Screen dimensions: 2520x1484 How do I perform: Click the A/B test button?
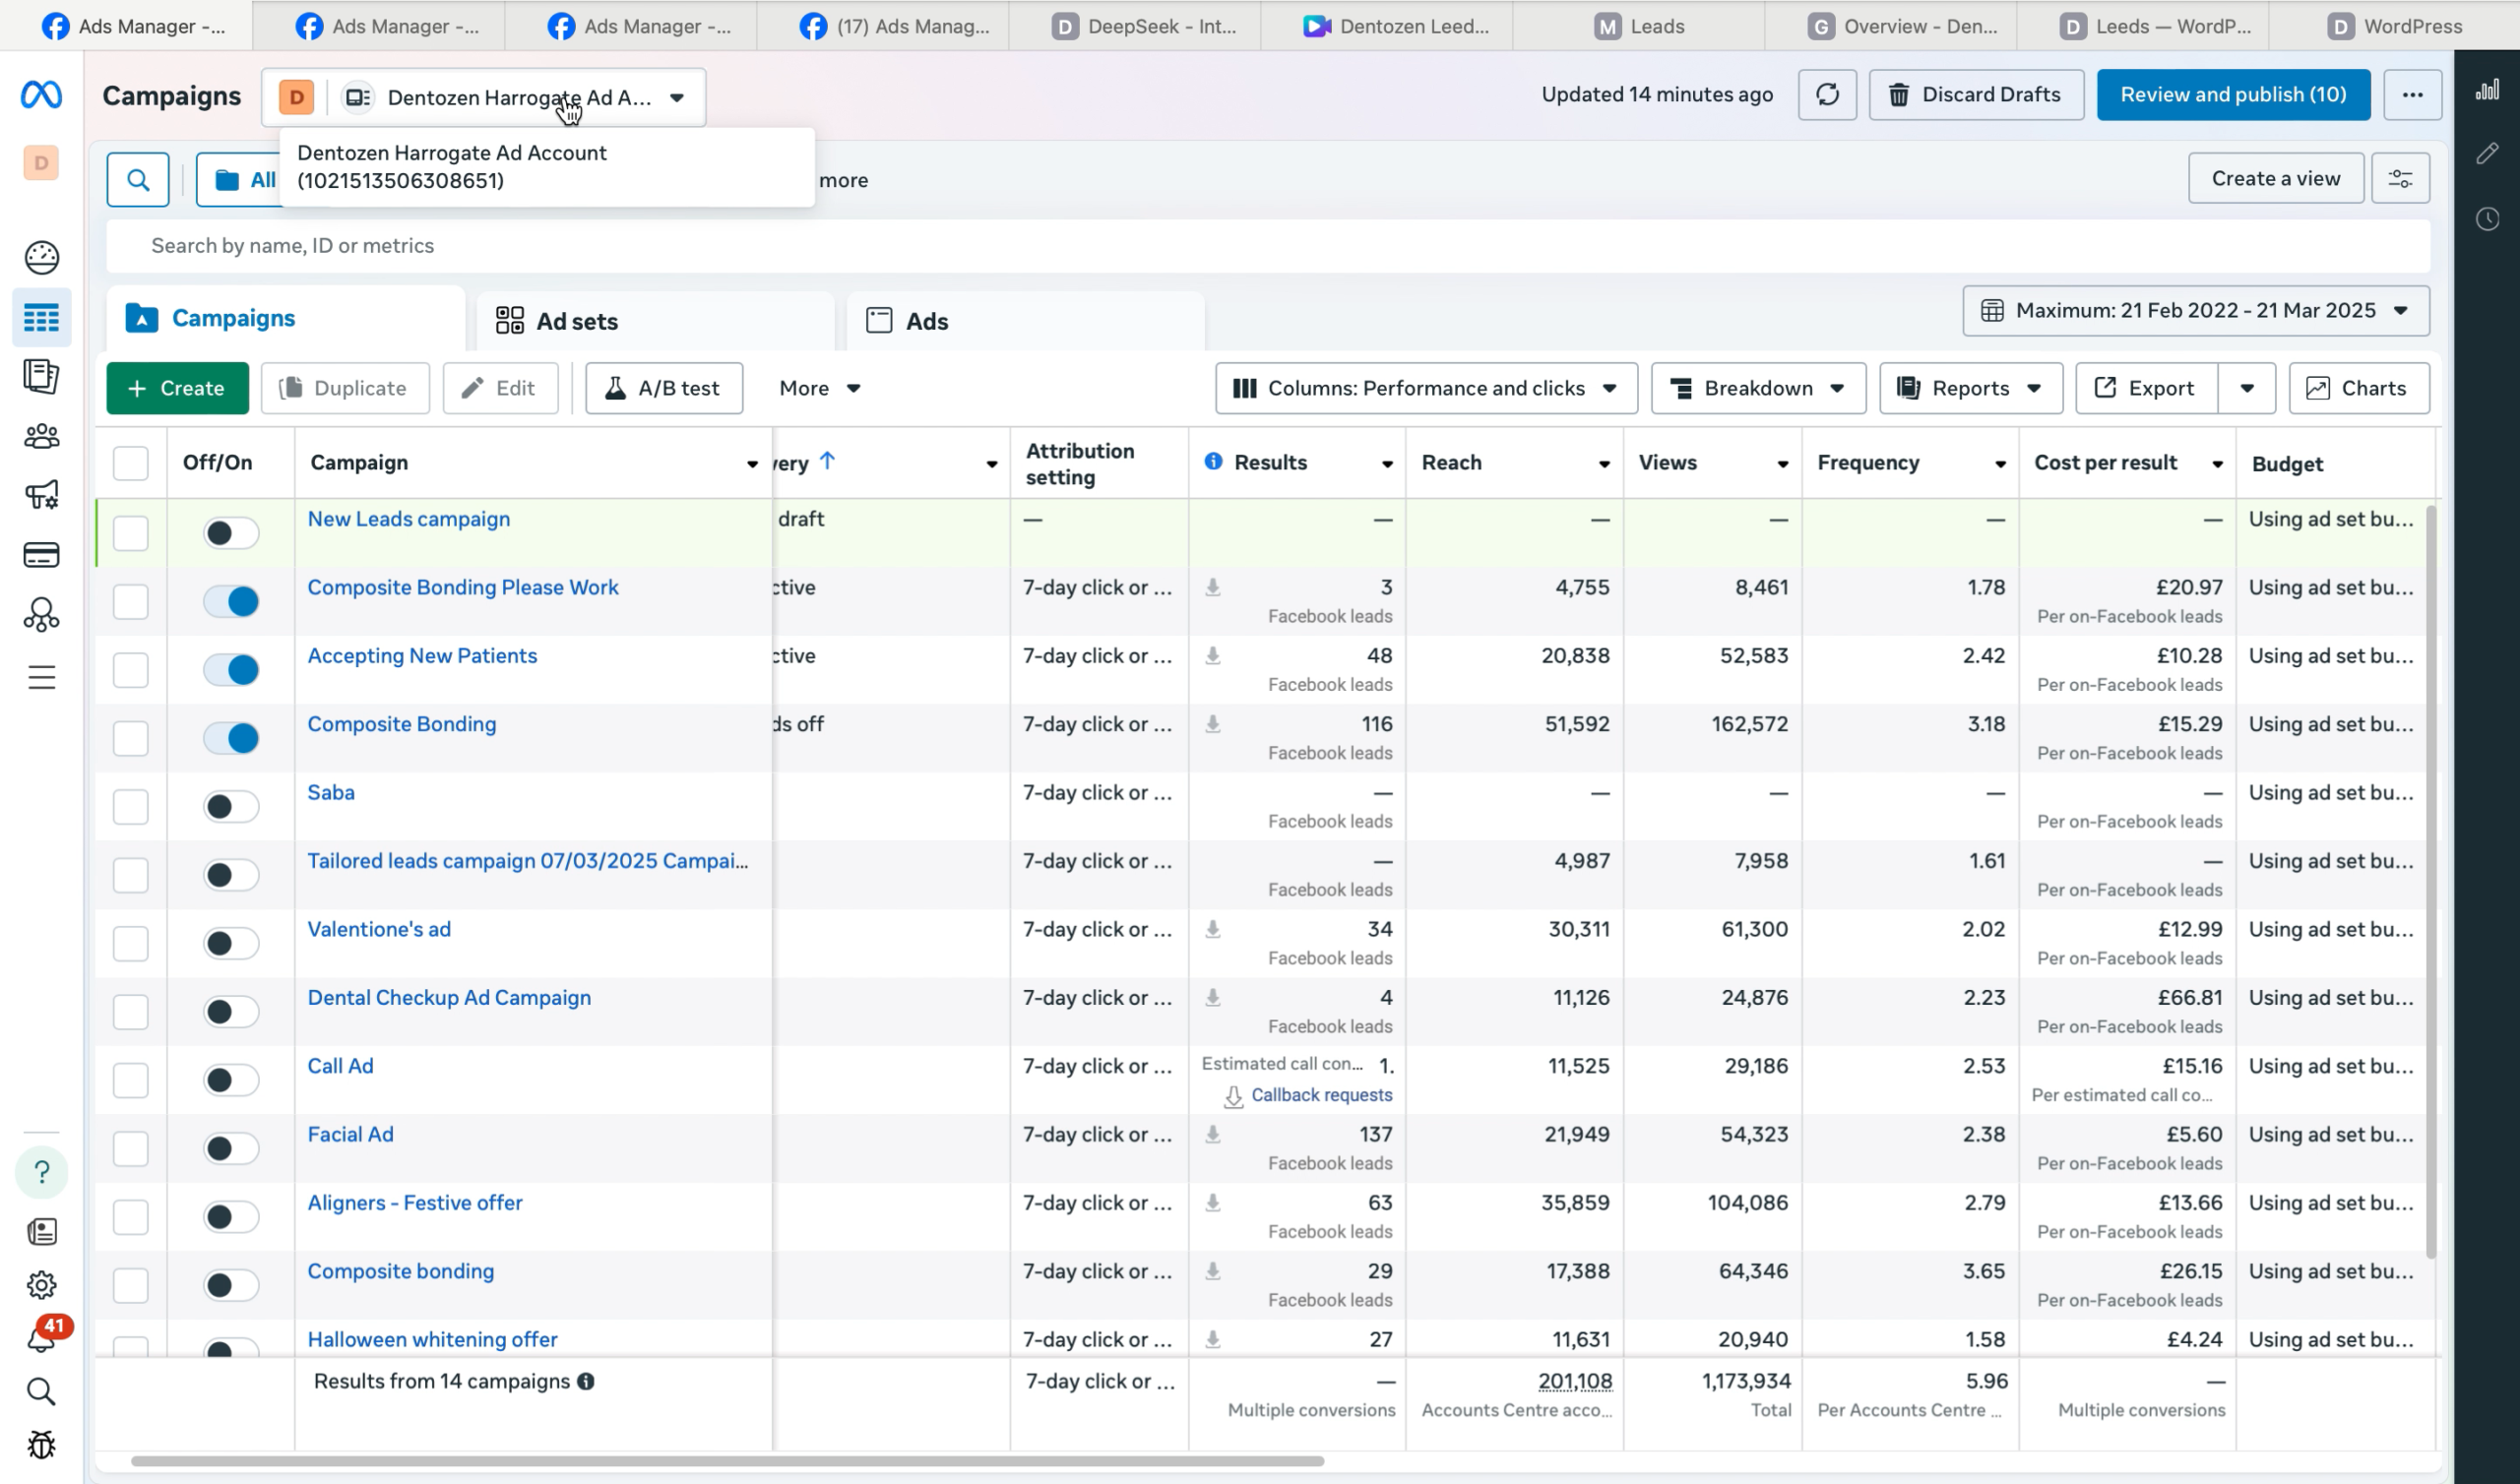coord(664,388)
